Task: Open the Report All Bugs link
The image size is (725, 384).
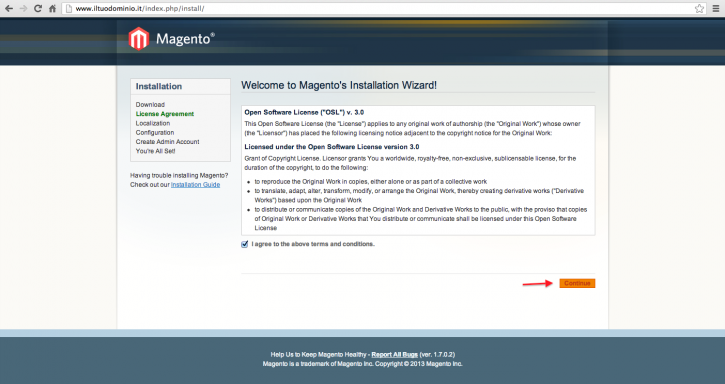Action: pos(394,354)
